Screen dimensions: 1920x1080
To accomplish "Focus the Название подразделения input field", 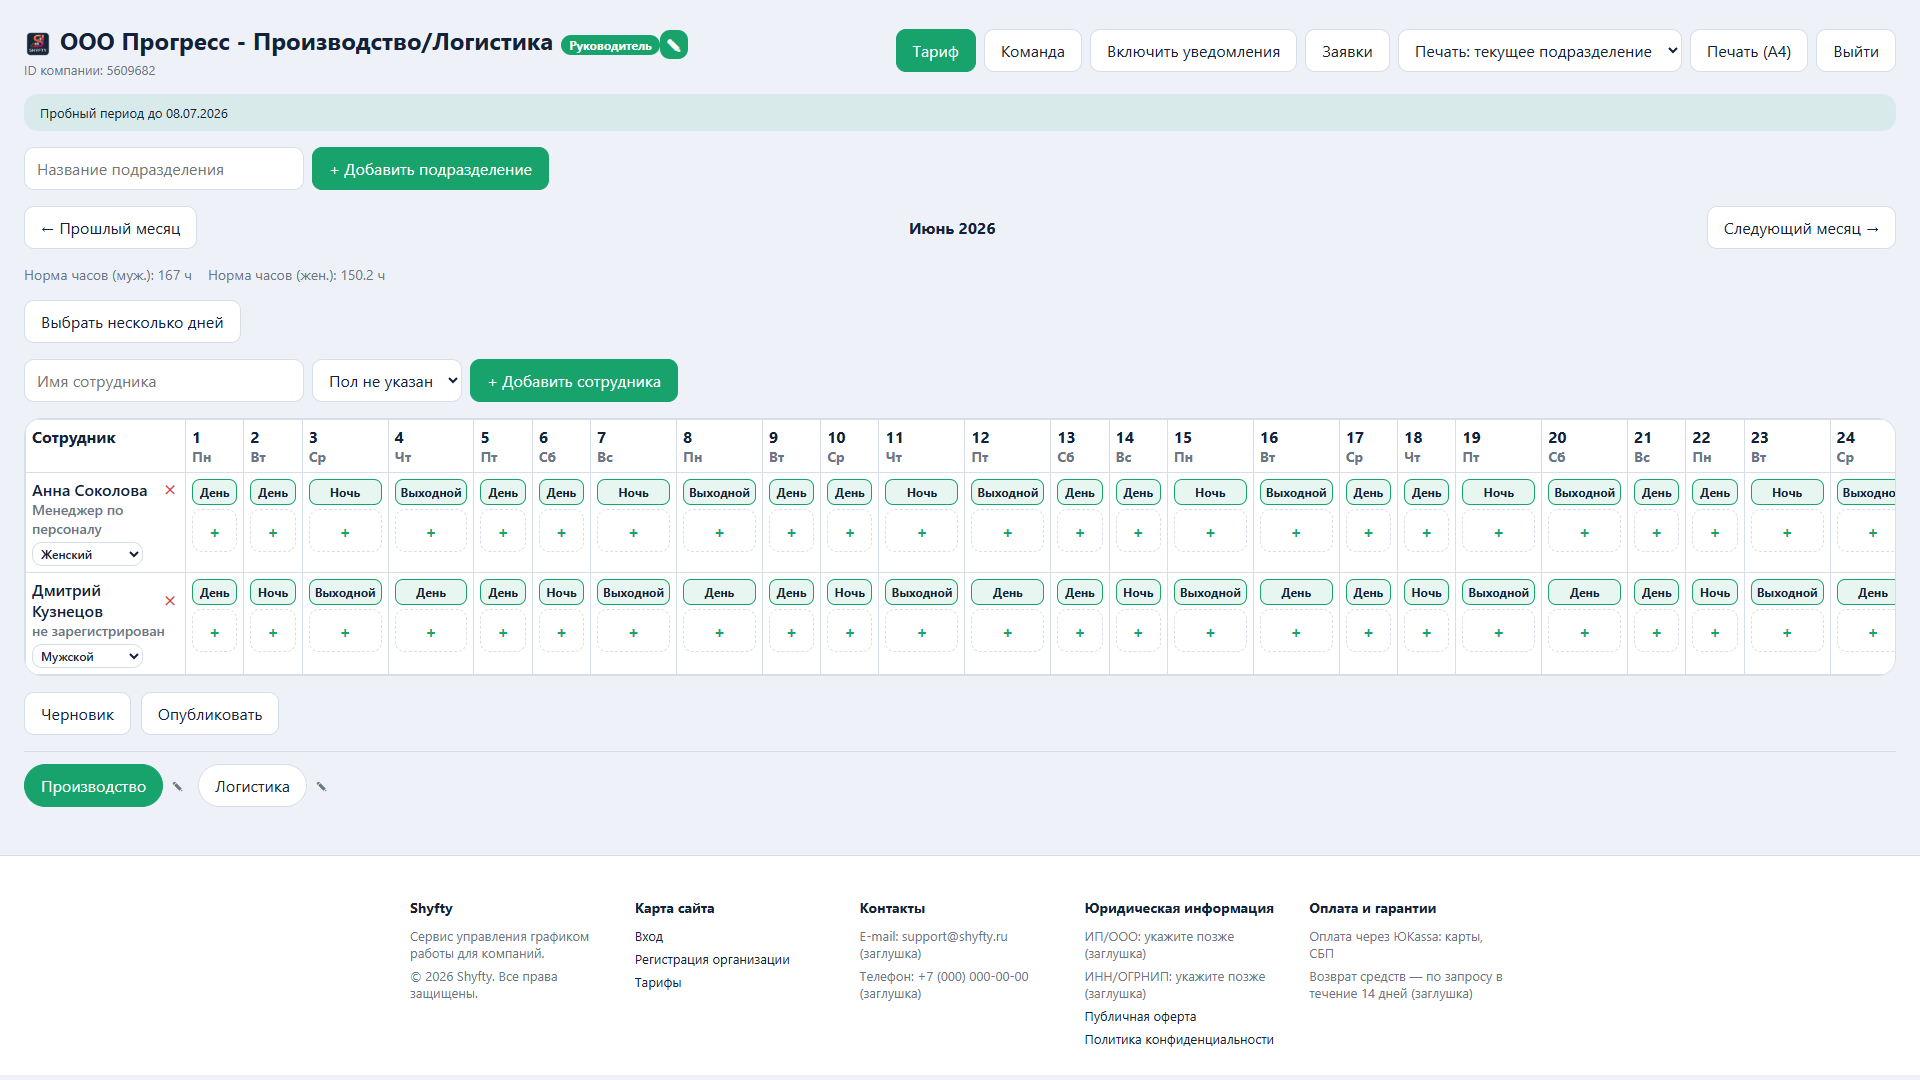I will click(164, 169).
